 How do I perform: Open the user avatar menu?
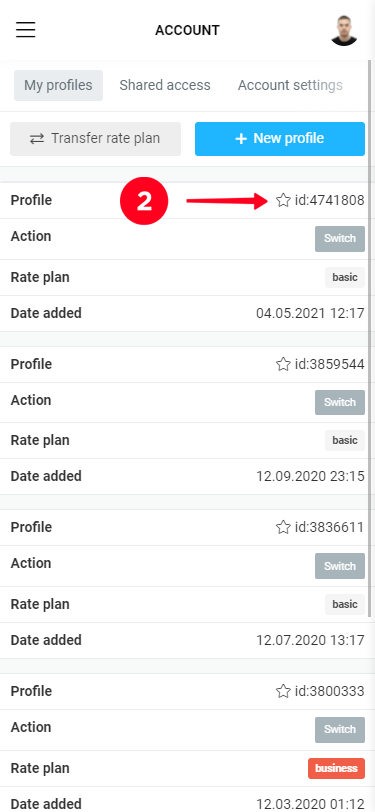click(x=344, y=30)
